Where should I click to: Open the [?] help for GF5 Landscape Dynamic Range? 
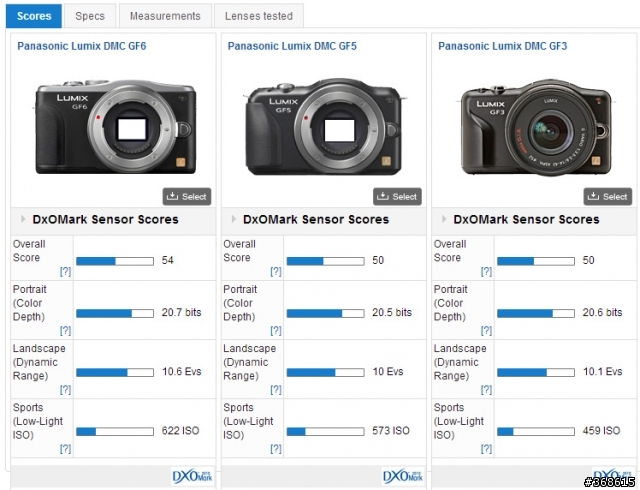(x=276, y=390)
